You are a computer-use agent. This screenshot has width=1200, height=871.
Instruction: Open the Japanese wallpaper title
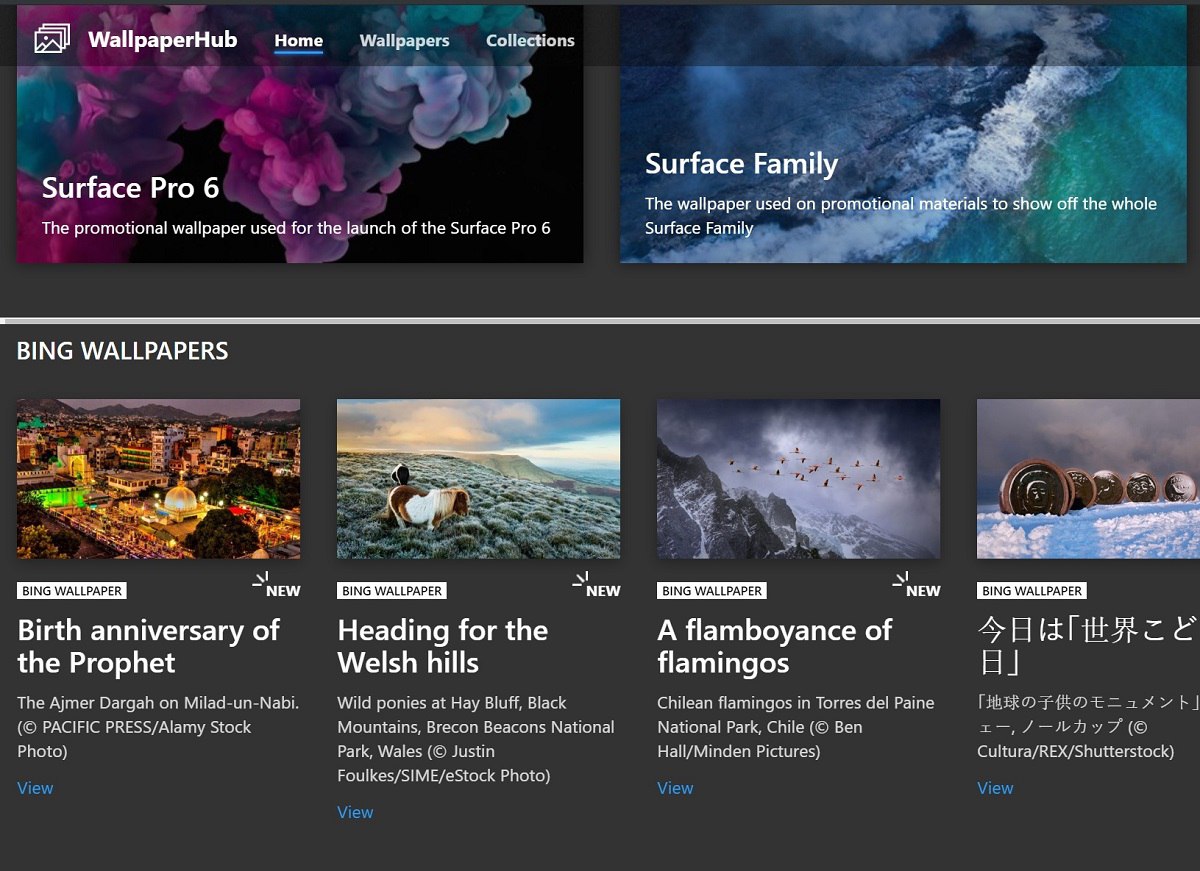point(1088,646)
